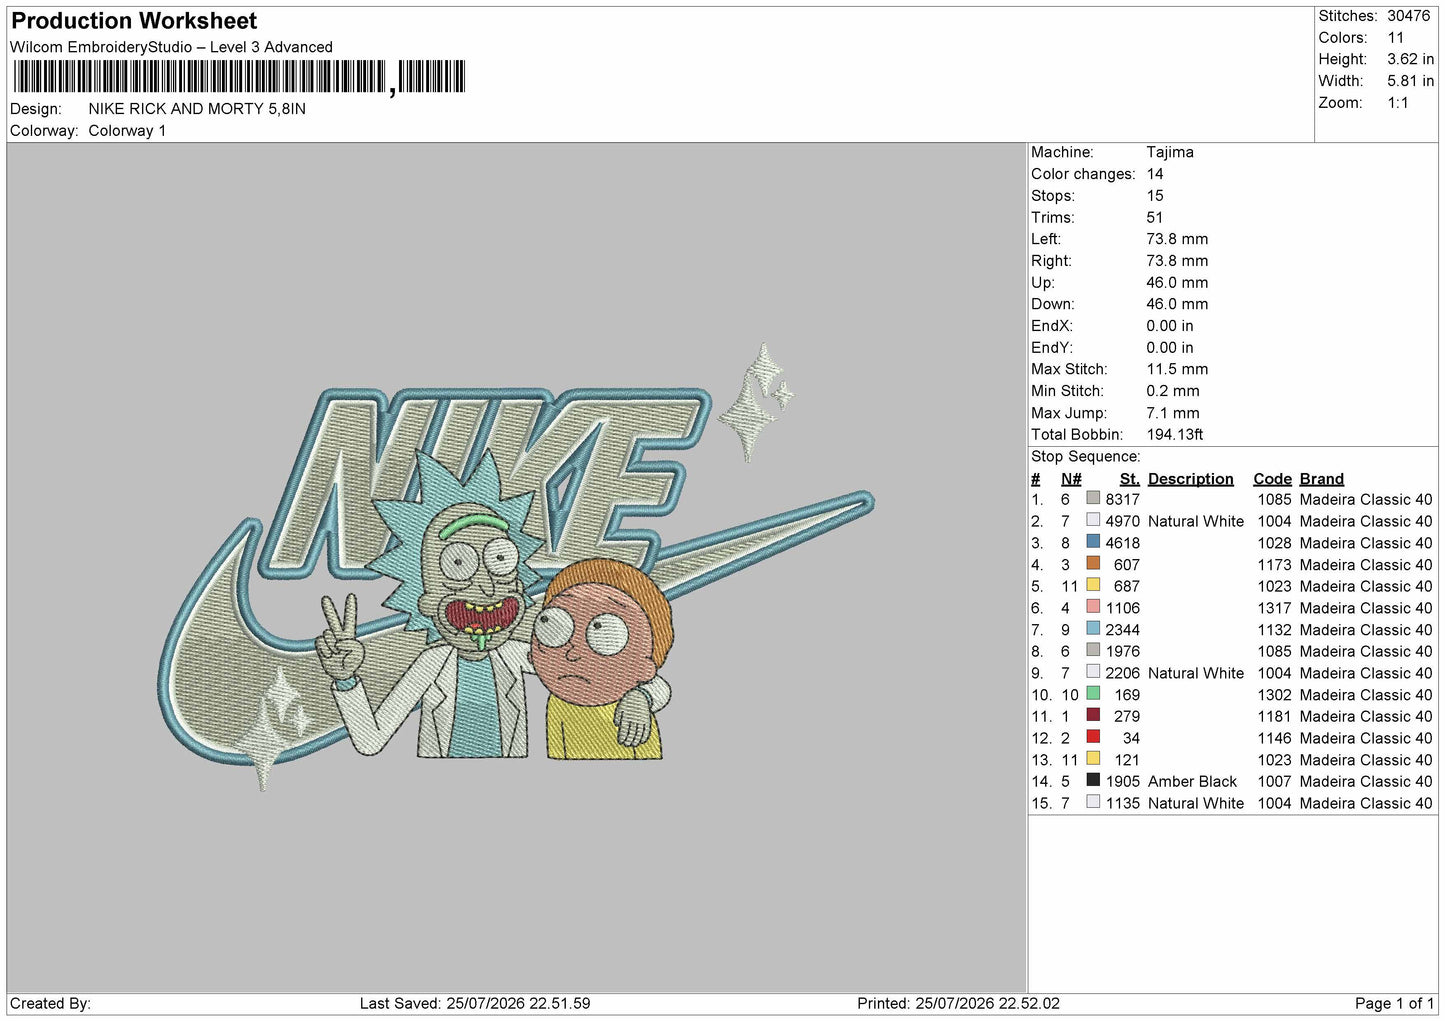Click the 'Created By:' footer label
The image size is (1445, 1021).
(50, 1003)
